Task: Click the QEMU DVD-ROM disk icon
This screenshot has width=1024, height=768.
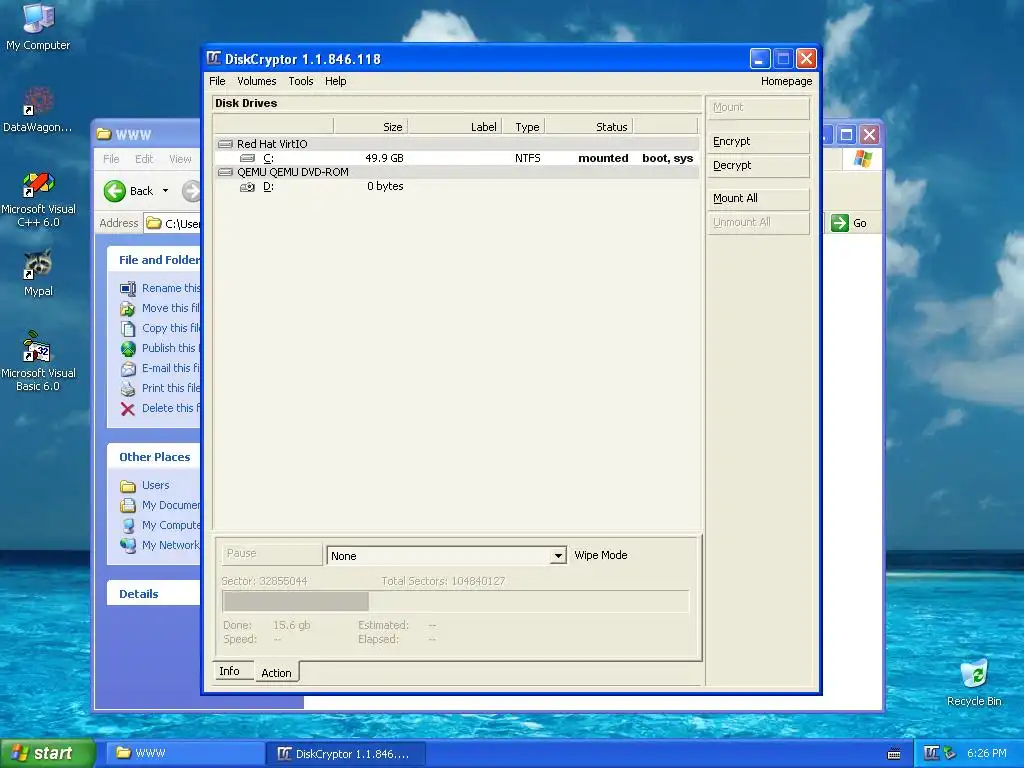Action: (225, 172)
